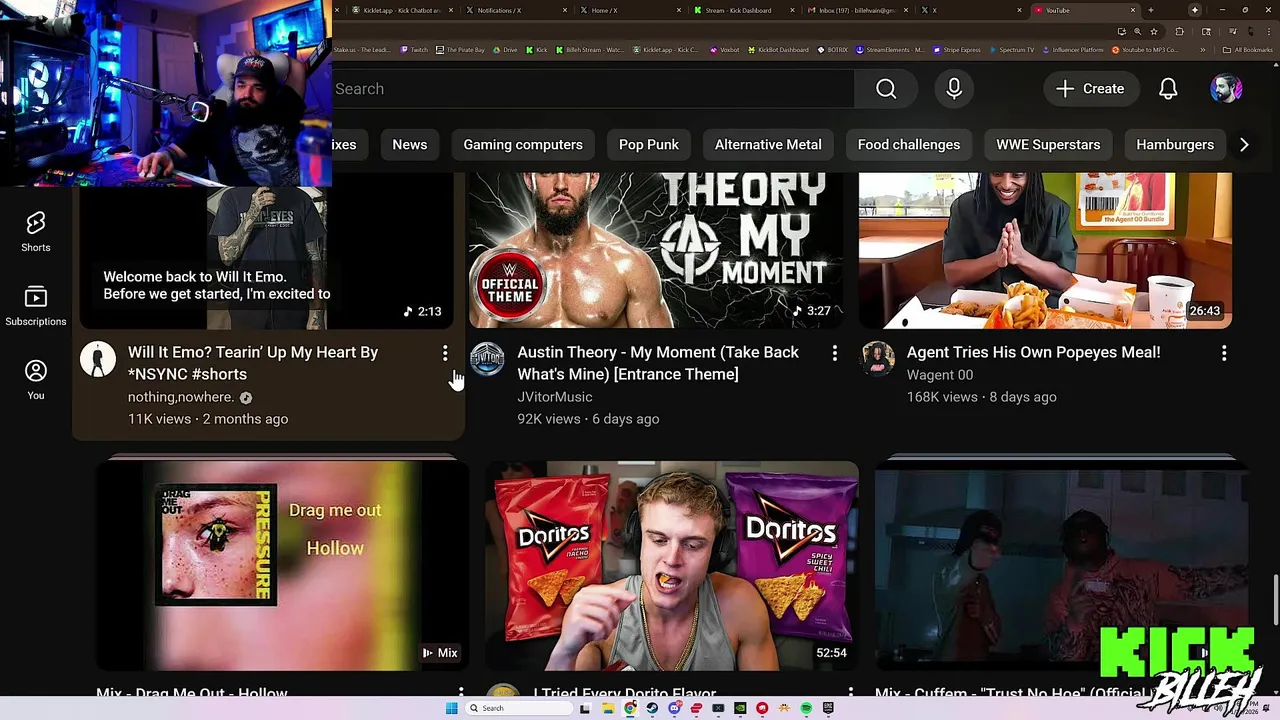Open JVitorMusic channel avatar
The image size is (1280, 720).
[487, 359]
